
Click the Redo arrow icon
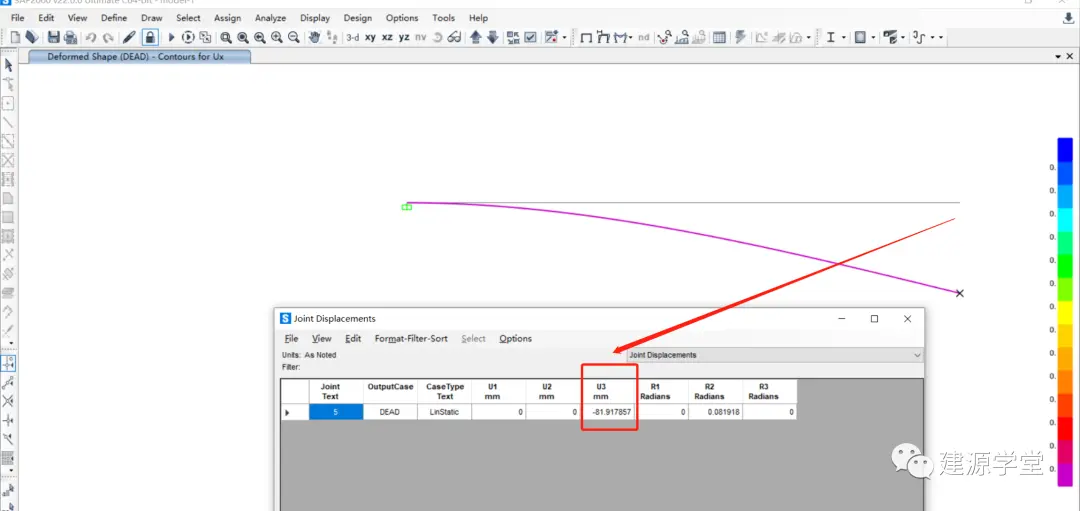tap(107, 38)
